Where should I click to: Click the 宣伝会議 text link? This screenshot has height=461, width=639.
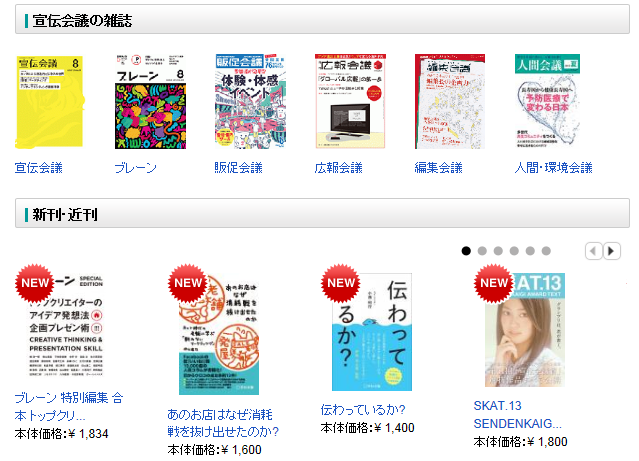(x=39, y=168)
